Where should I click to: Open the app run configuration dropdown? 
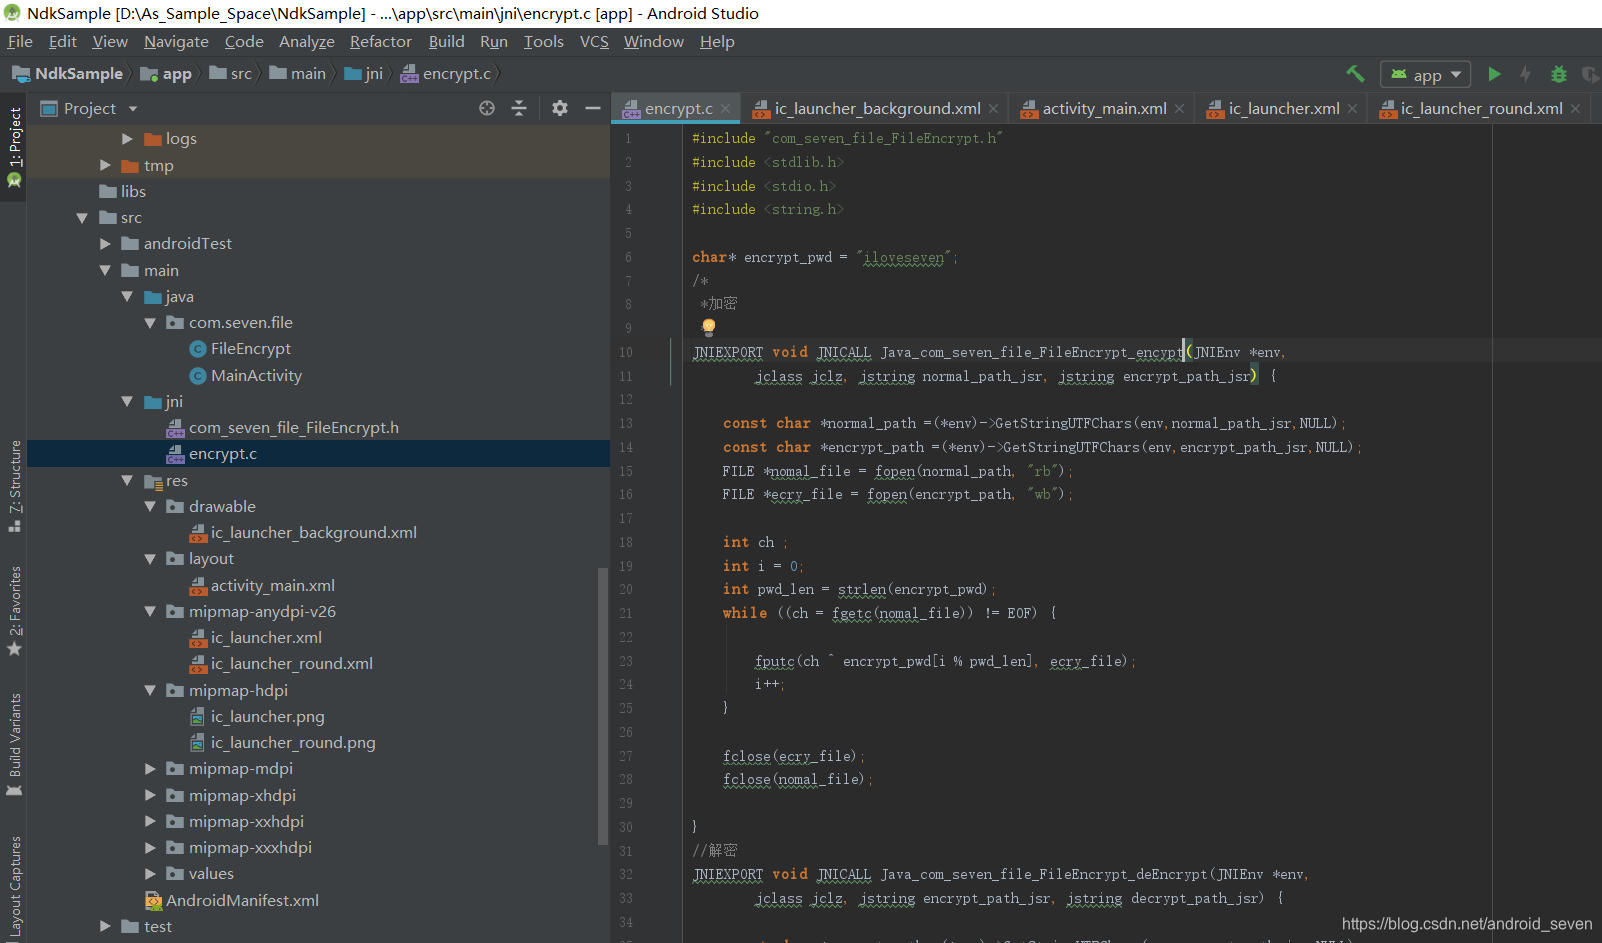(x=1427, y=74)
